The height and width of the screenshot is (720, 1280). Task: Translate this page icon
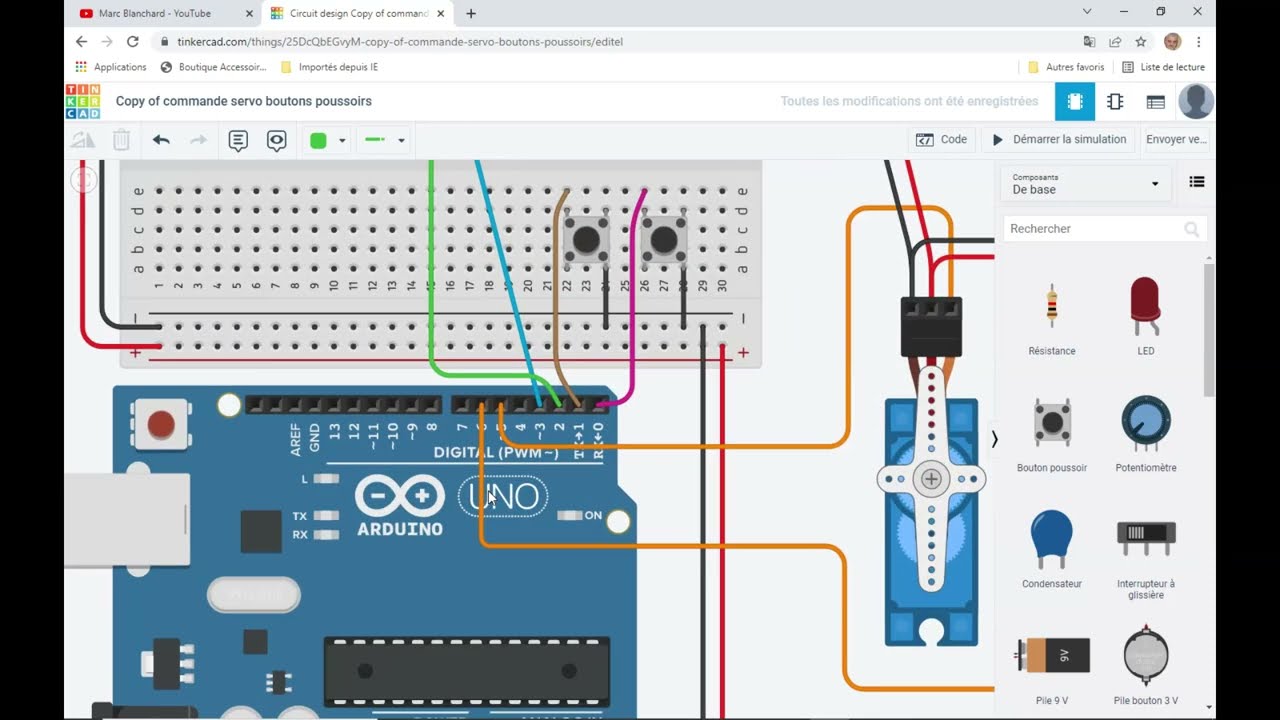pos(1089,42)
